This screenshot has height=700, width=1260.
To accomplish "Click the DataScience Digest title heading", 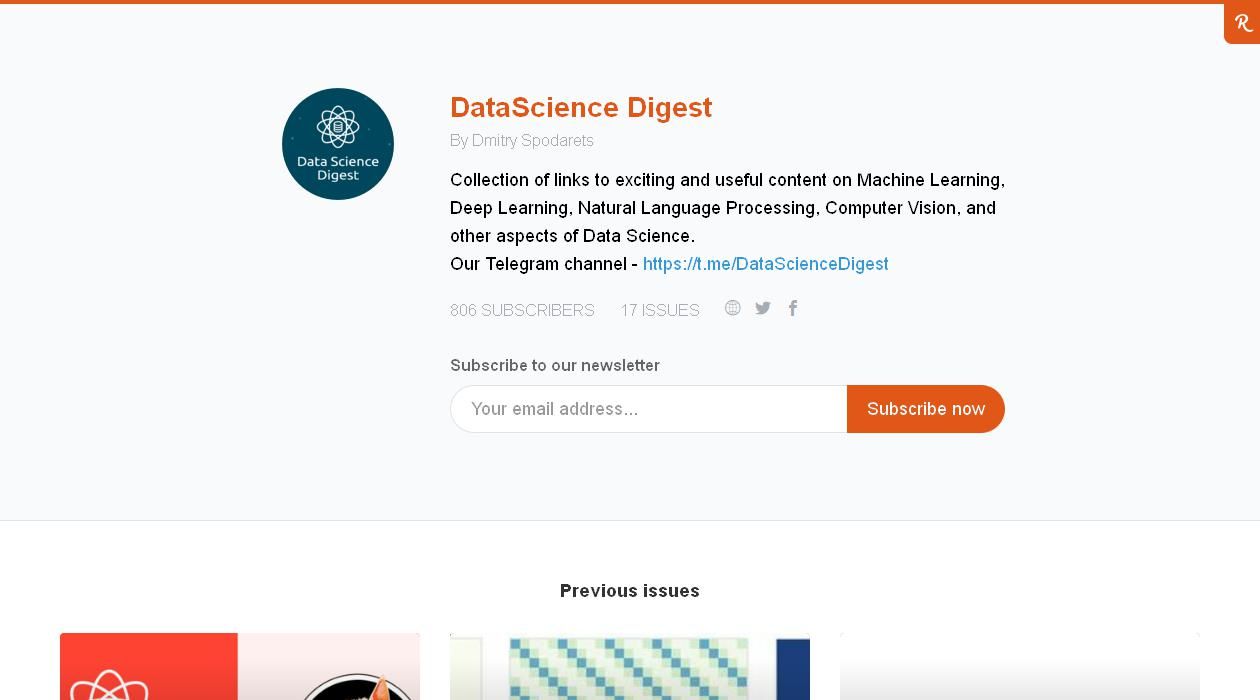I will (x=581, y=107).
